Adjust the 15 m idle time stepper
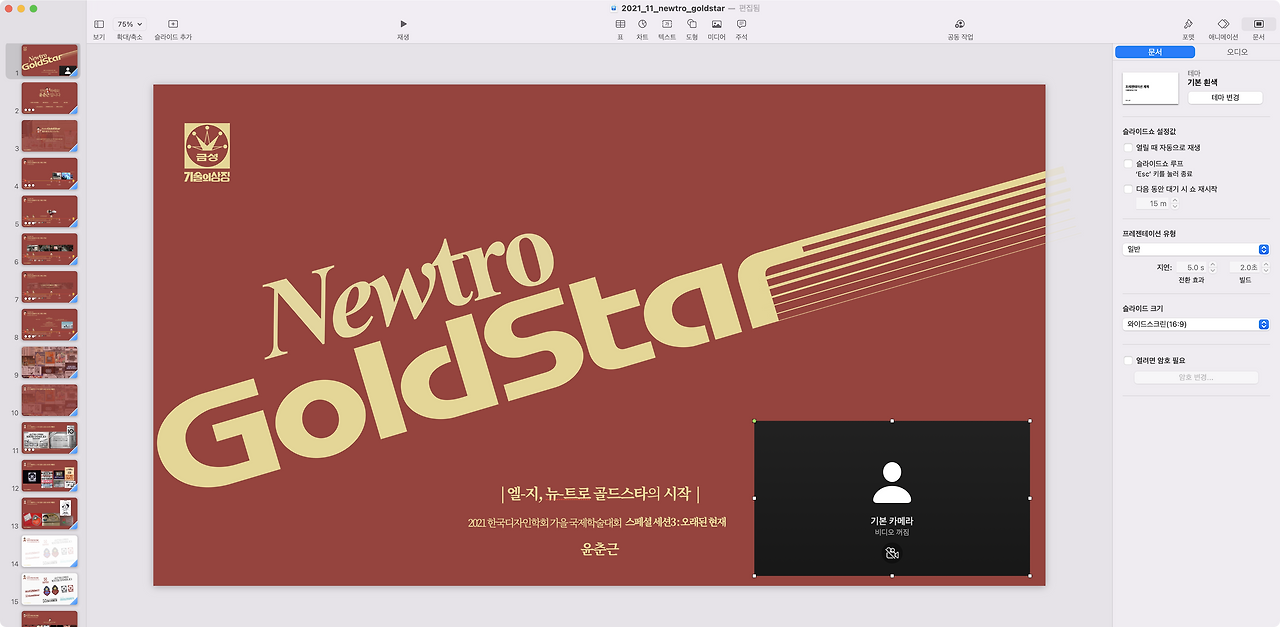The height and width of the screenshot is (627, 1280). (x=1175, y=203)
